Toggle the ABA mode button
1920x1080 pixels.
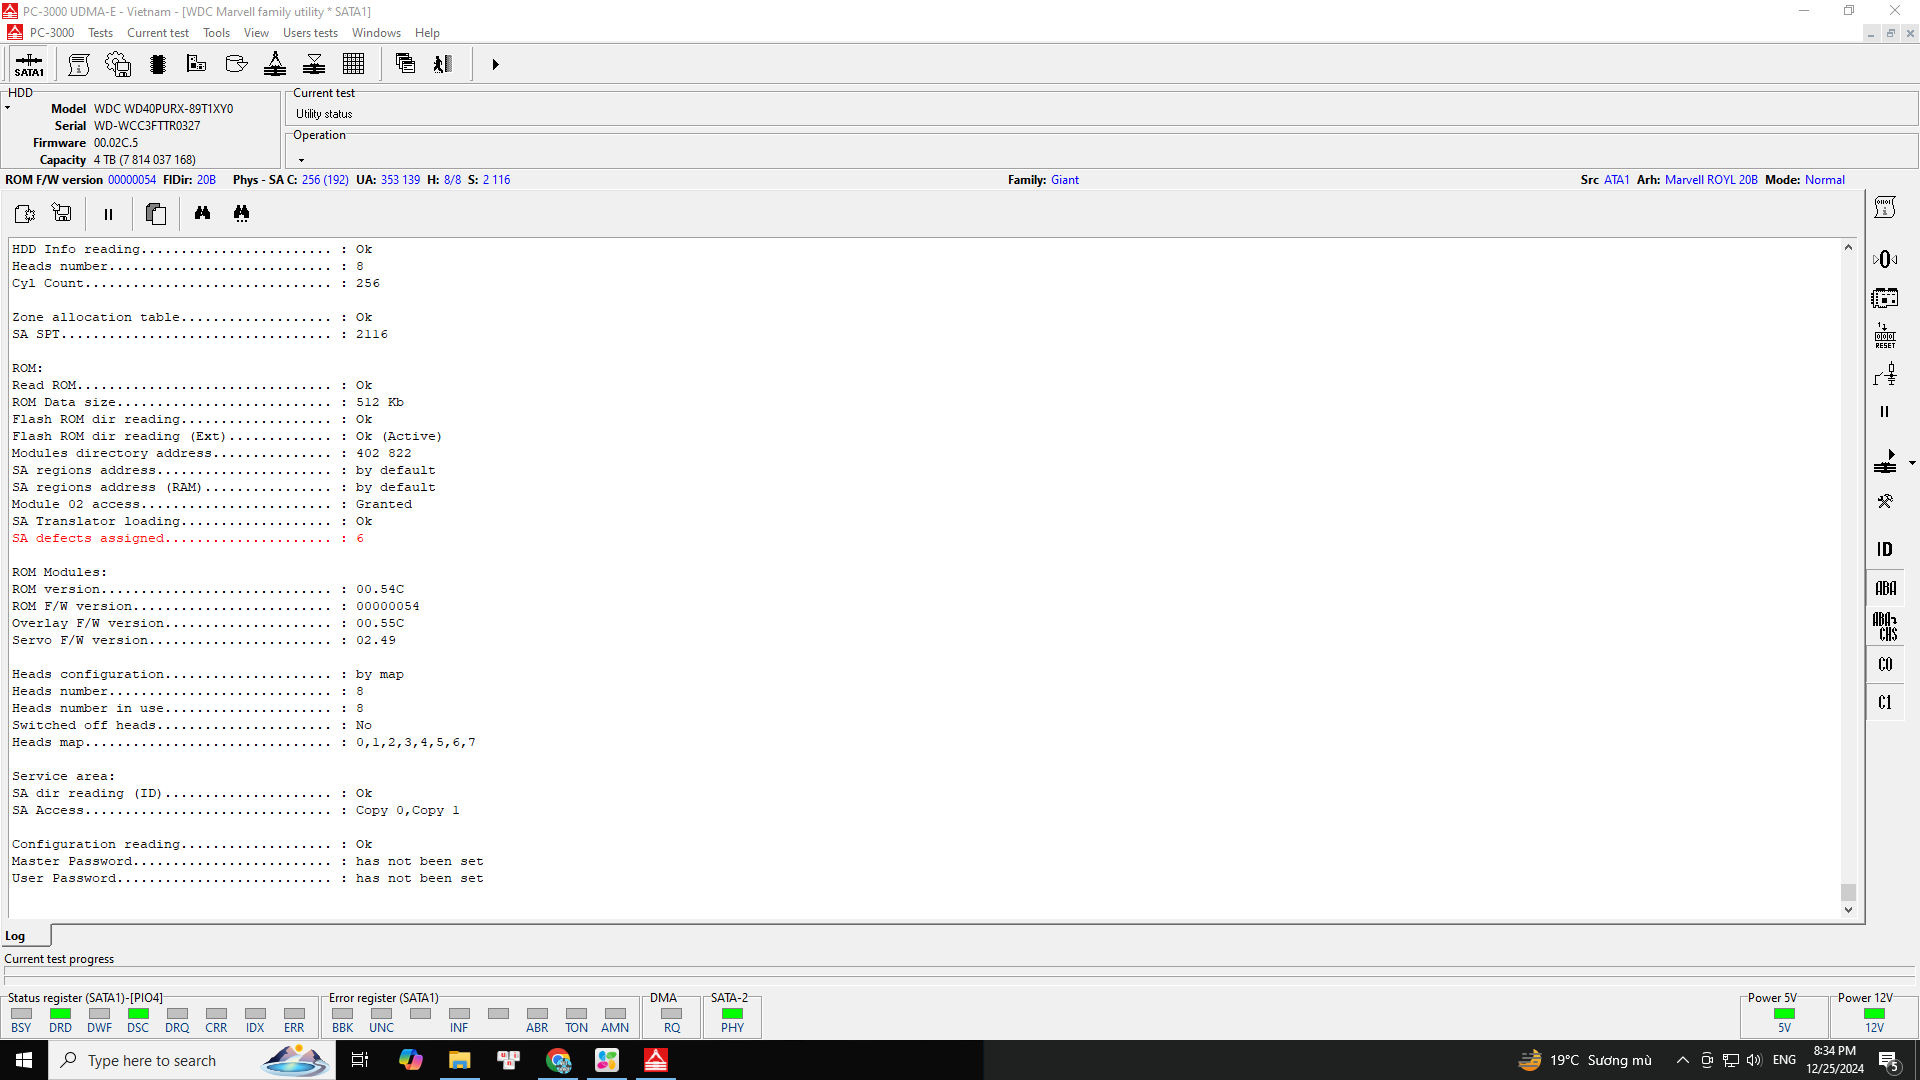[1885, 588]
